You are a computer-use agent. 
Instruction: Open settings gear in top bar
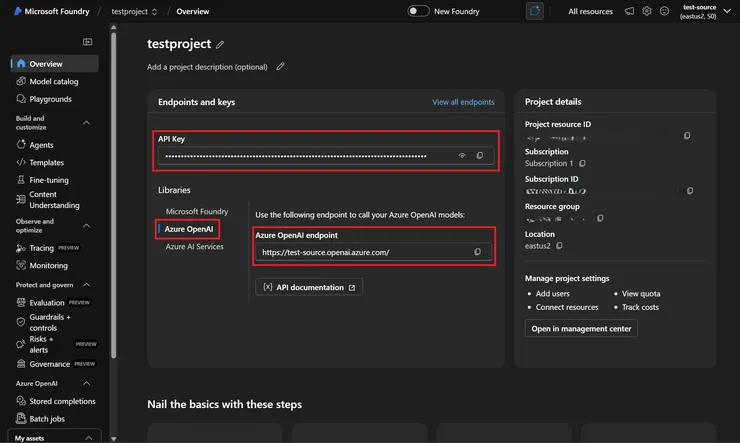[x=647, y=11]
